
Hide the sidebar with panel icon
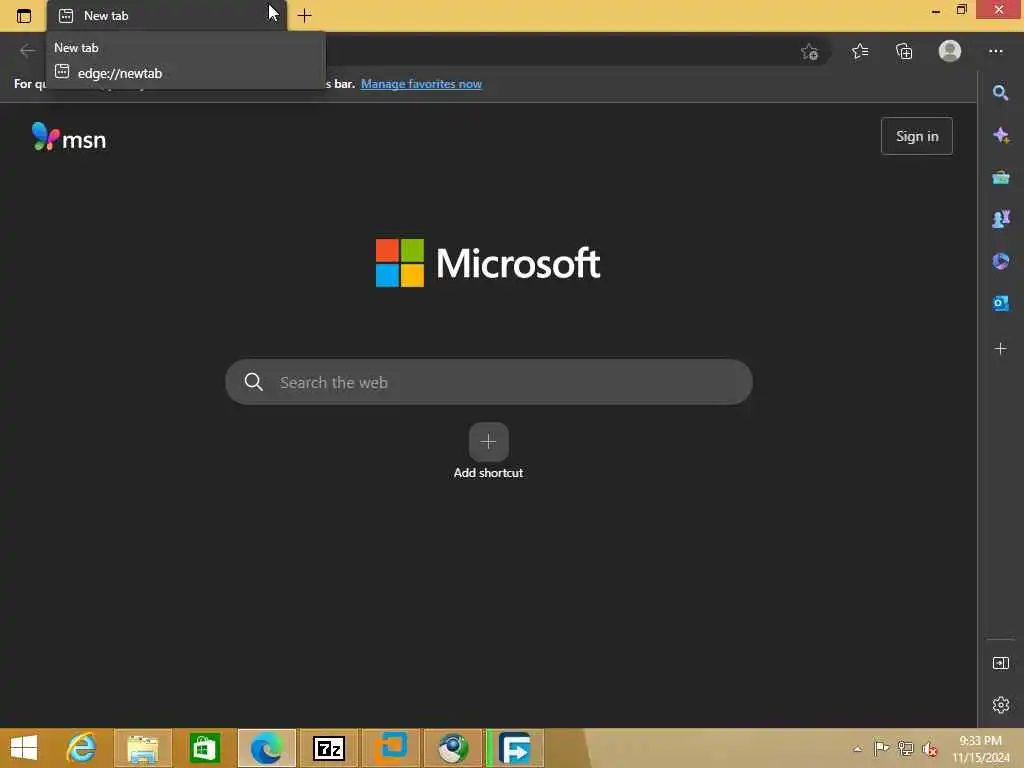tap(1000, 664)
